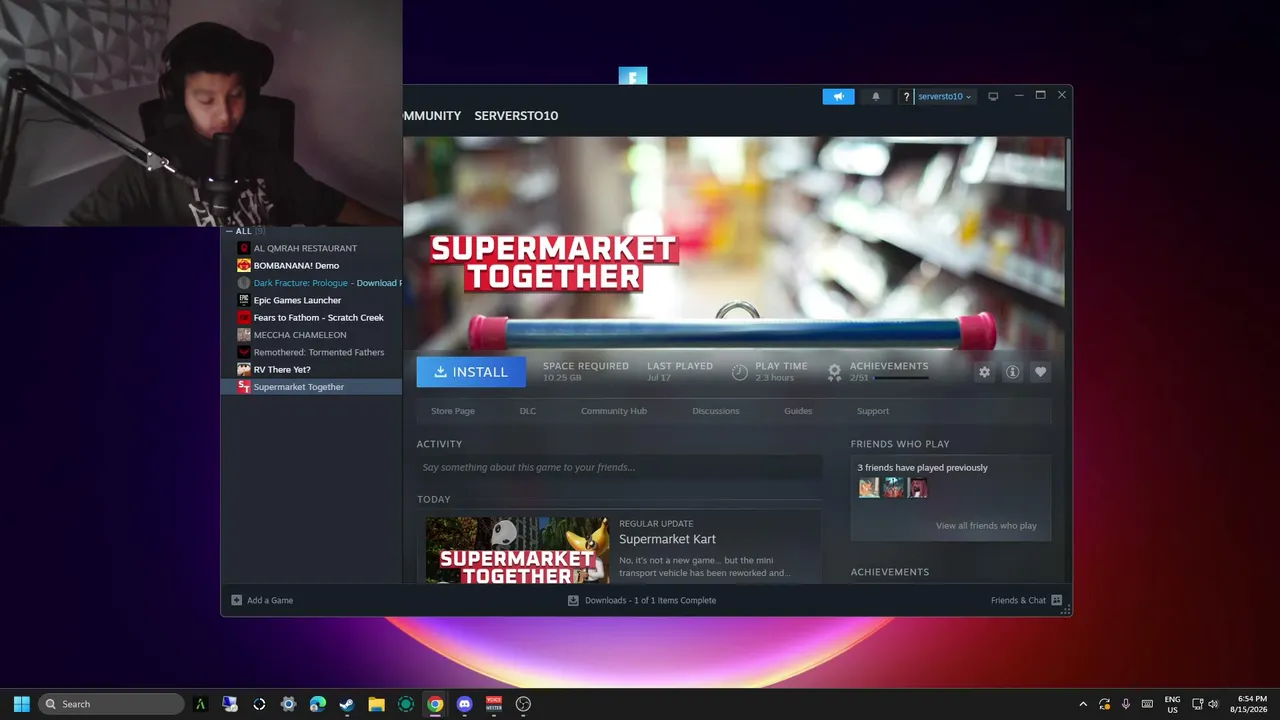Screen dimensions: 1280x720
Task: Click the Supermarket Together list icon
Action: (x=244, y=387)
